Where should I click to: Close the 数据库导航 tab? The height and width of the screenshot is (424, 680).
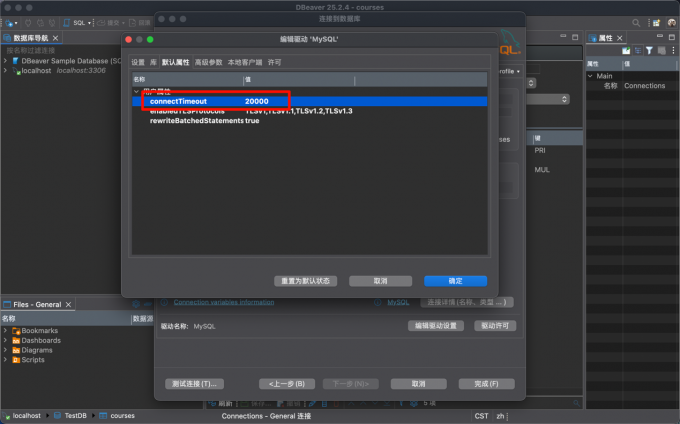click(55, 38)
